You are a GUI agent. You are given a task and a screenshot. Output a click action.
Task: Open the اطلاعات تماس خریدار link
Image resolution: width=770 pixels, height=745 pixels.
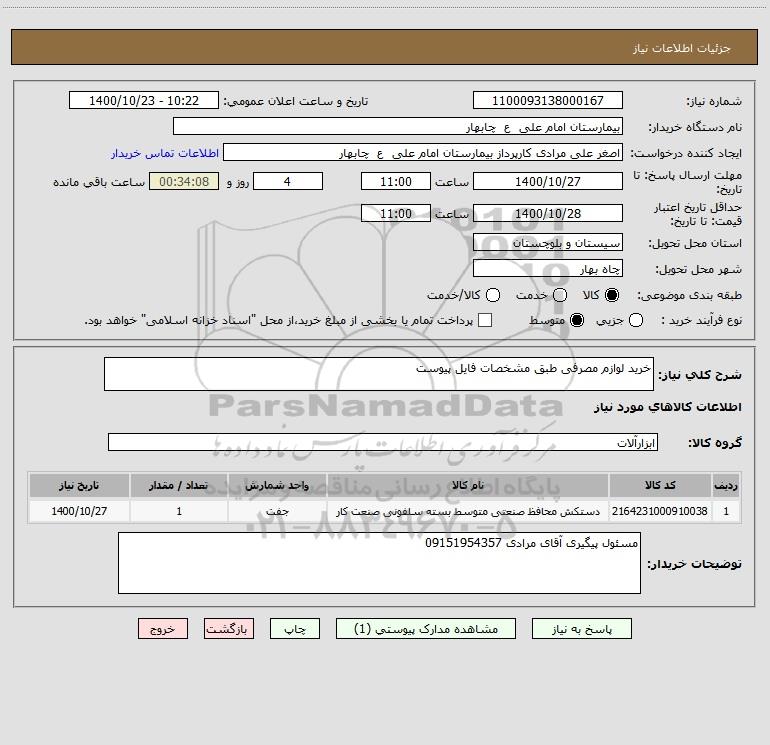(165, 153)
